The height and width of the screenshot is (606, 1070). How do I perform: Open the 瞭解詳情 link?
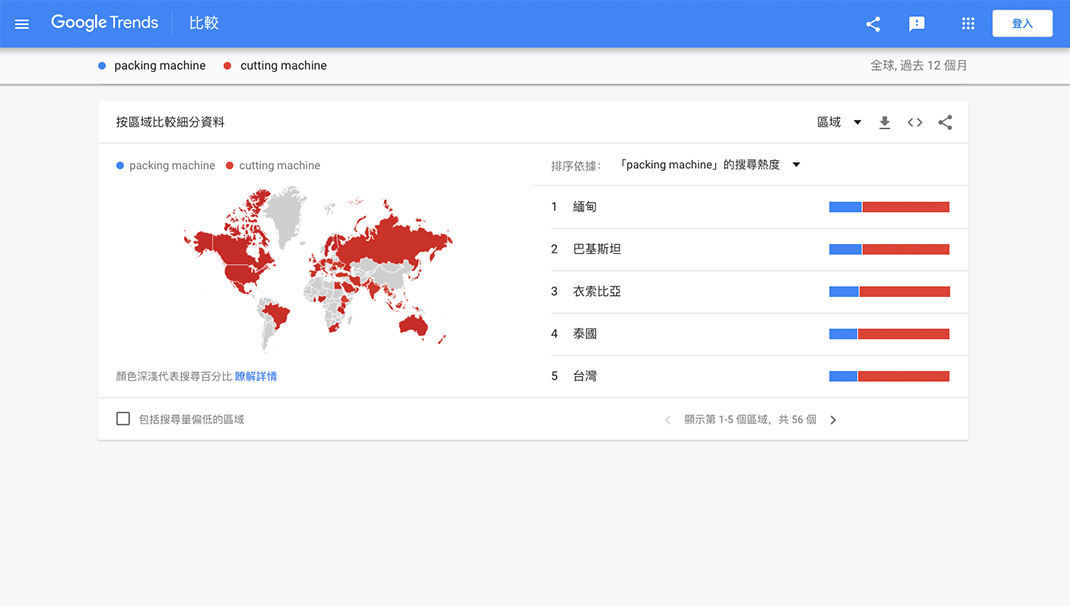coord(256,377)
